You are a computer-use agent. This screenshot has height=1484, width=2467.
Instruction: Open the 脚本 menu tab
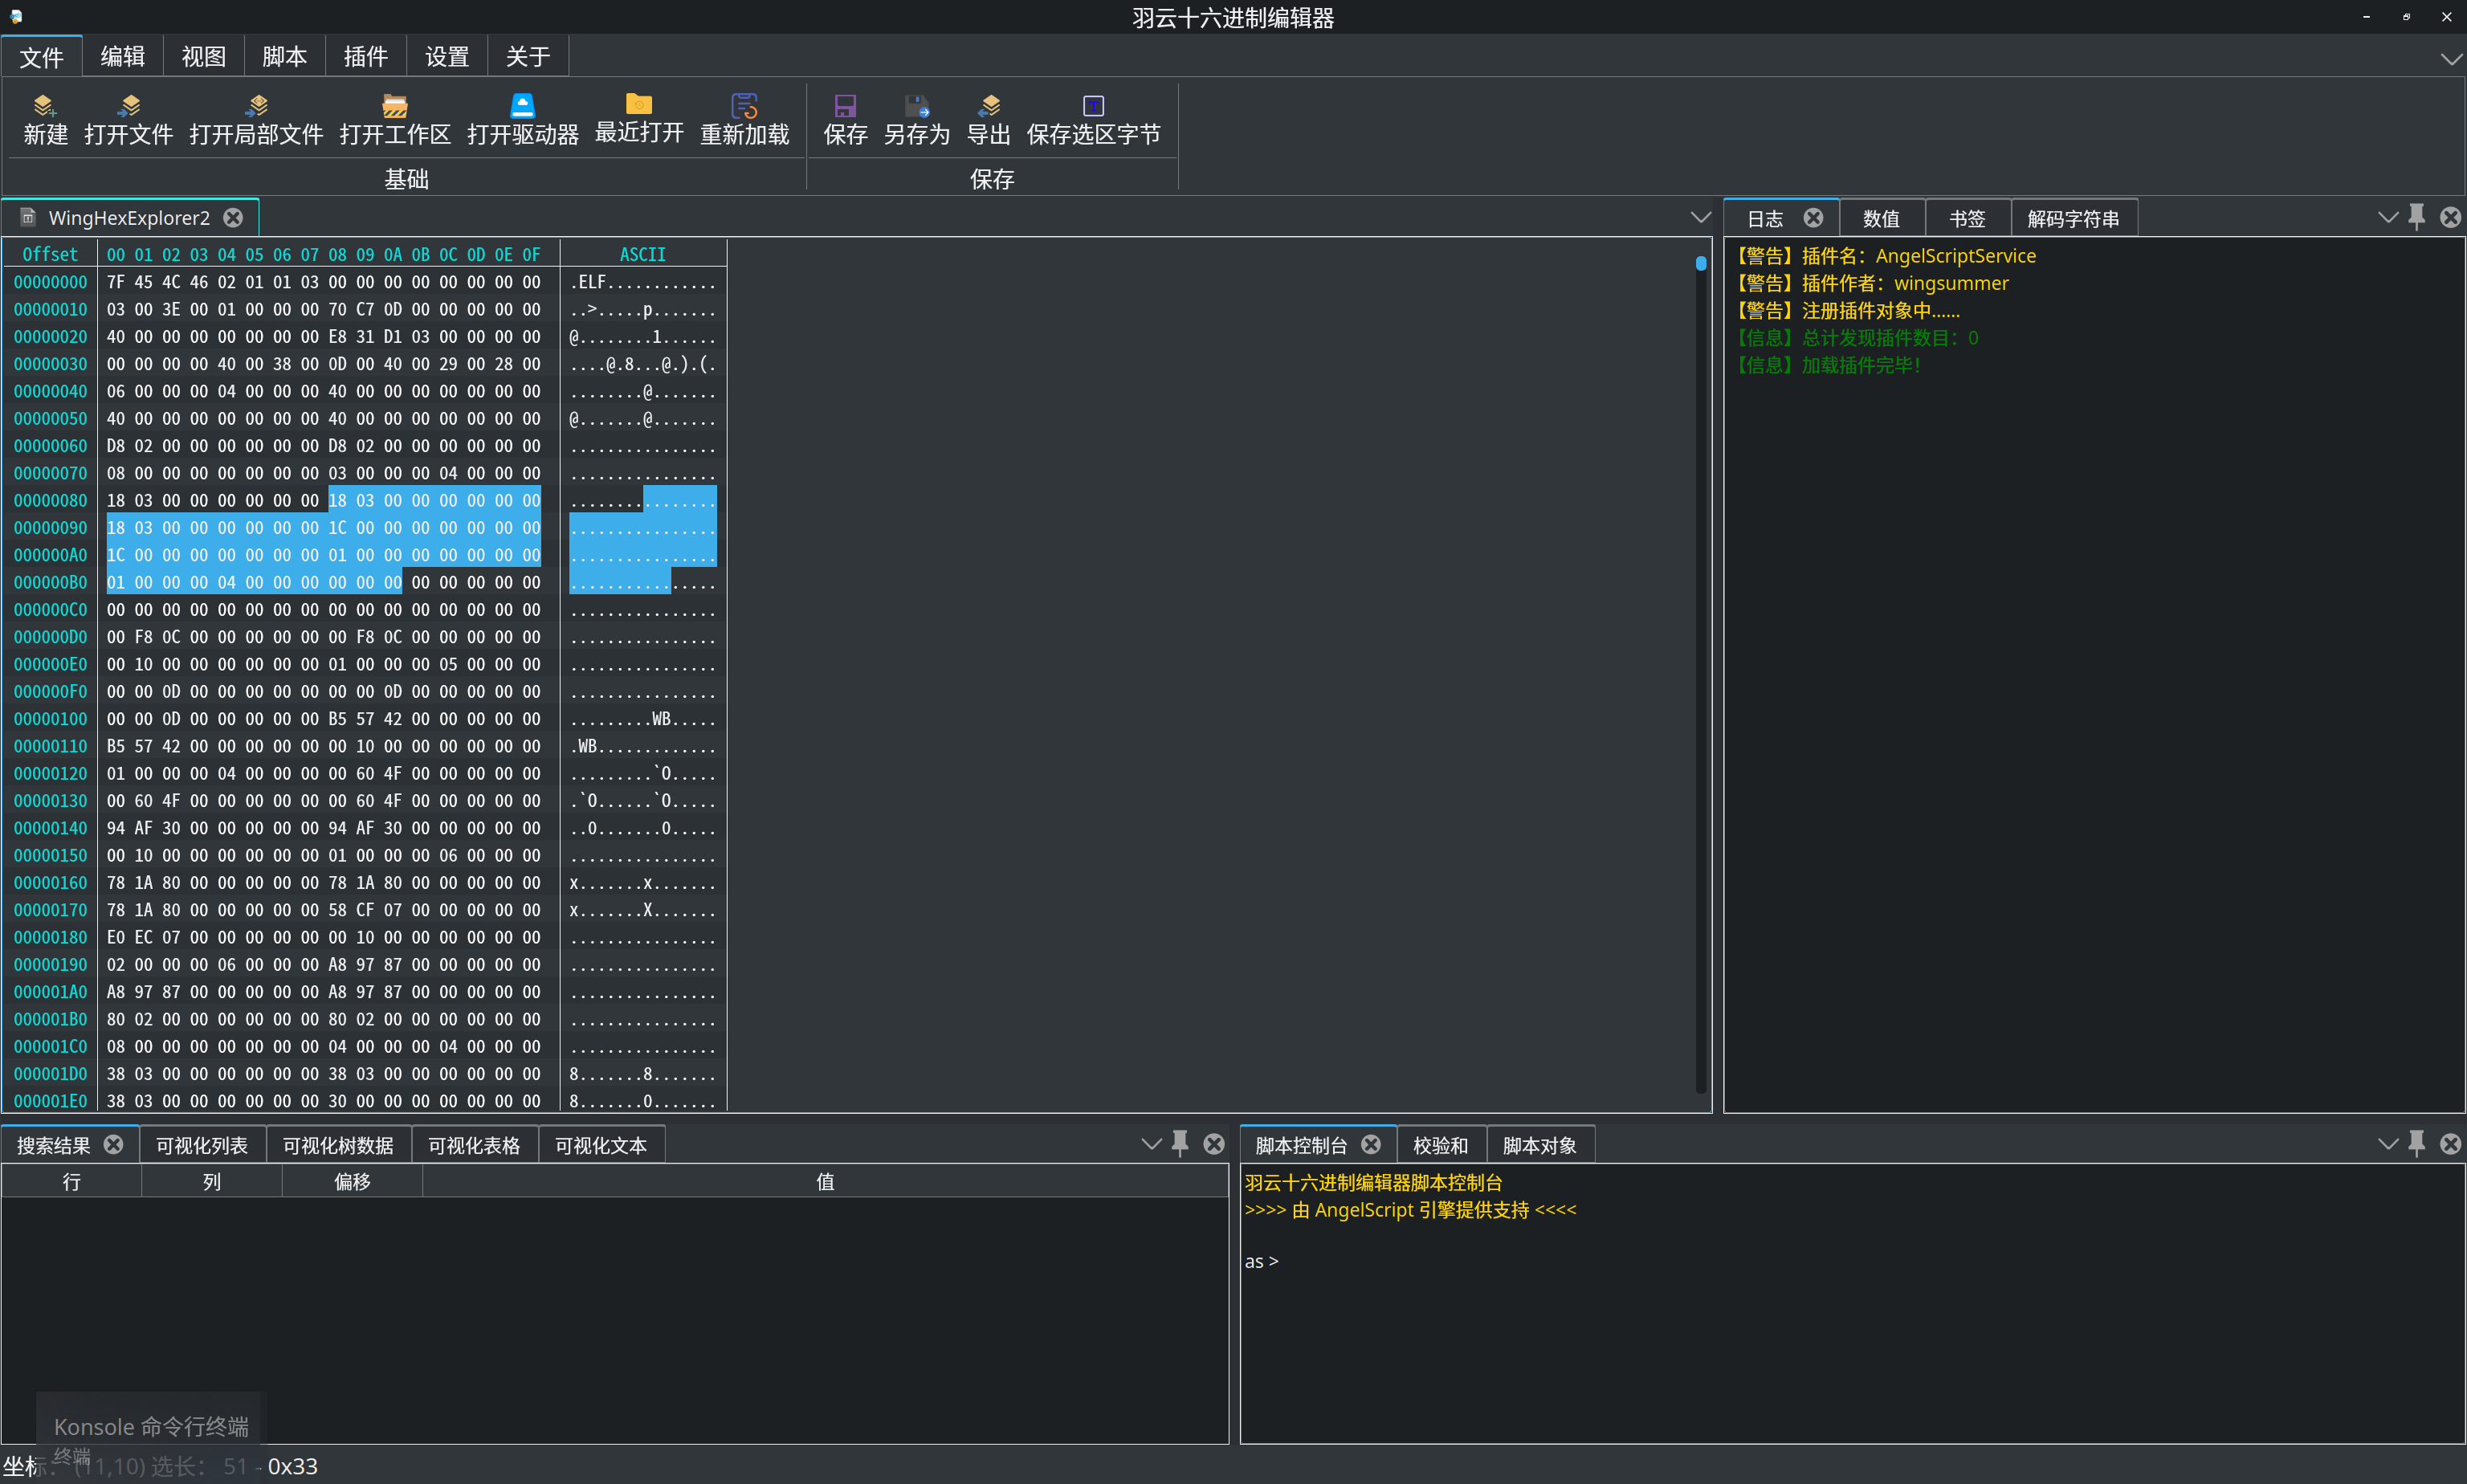pyautogui.click(x=285, y=57)
